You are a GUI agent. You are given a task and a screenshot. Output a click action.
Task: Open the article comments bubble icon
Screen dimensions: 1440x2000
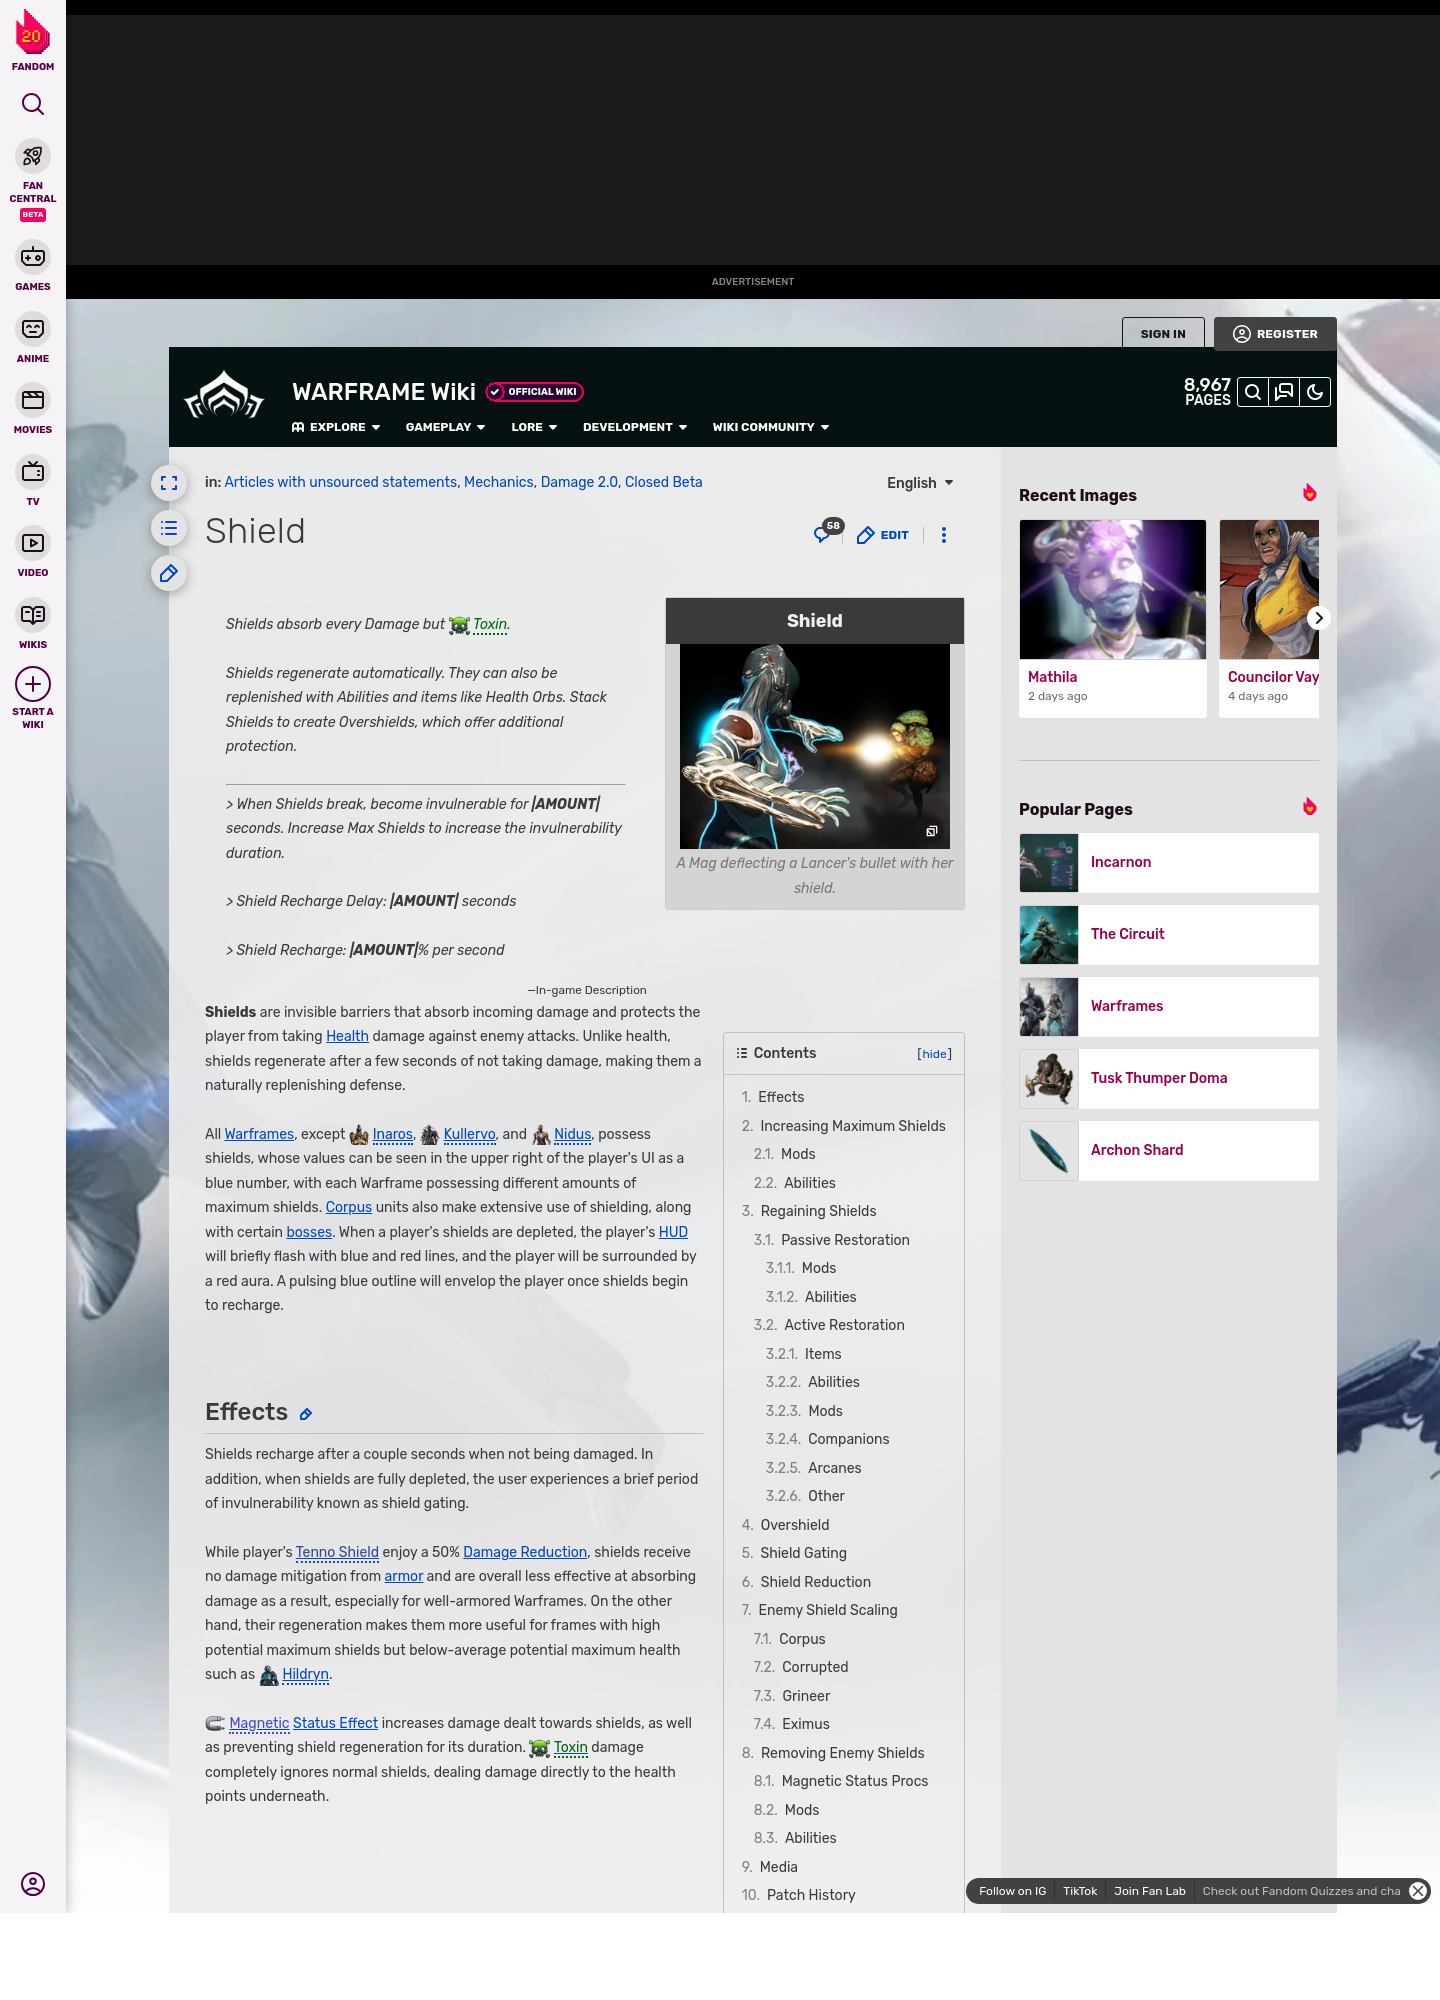pyautogui.click(x=823, y=534)
